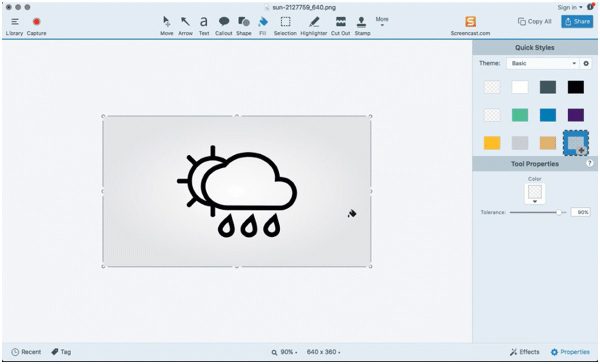Pick the purple quick style swatch
This screenshot has width=600, height=364.
[x=576, y=115]
